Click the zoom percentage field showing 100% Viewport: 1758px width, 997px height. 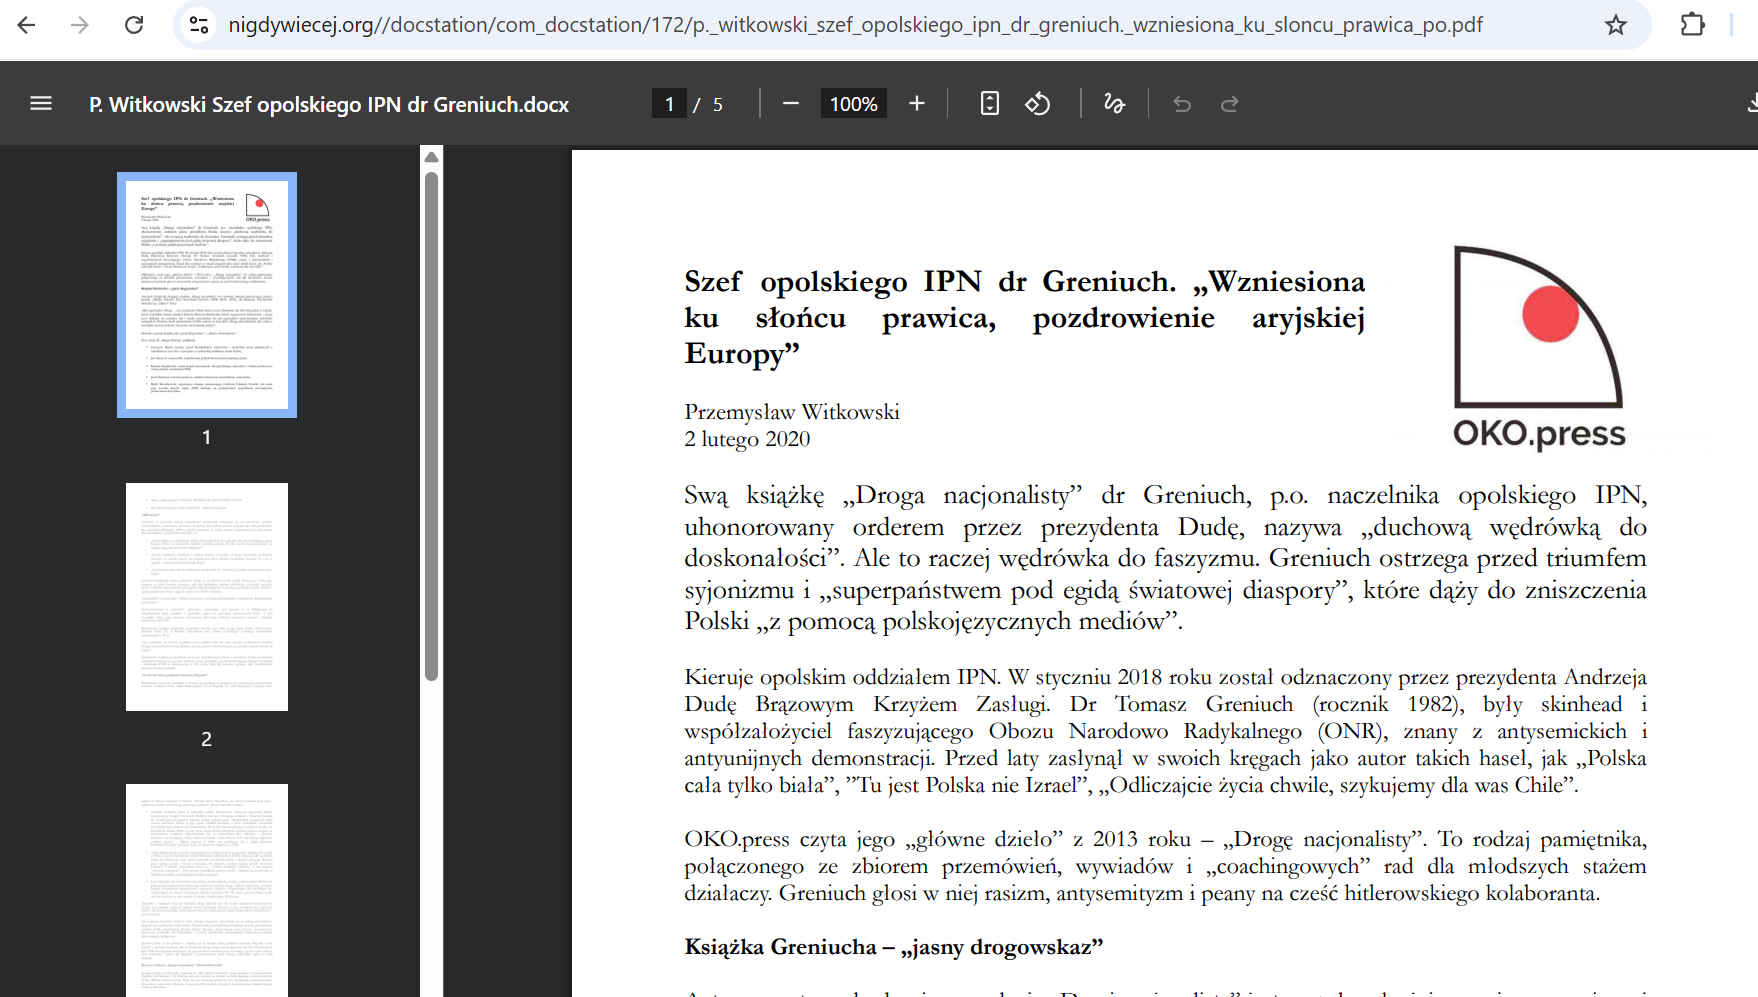coord(852,103)
